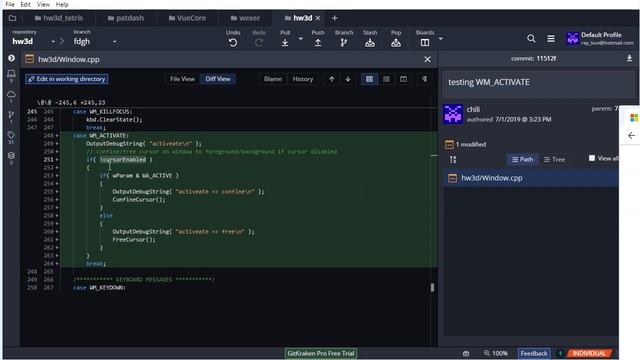Open Boards dropdown arrow
Viewport: 640px width, 360px height.
tap(441, 39)
